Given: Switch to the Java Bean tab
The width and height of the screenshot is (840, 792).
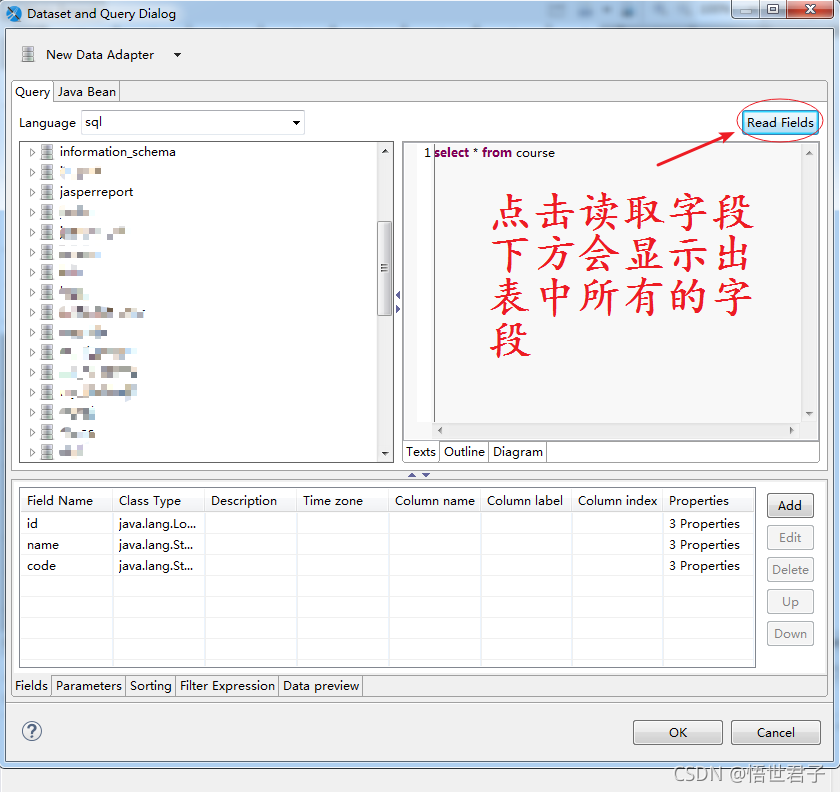Looking at the screenshot, I should click(x=87, y=92).
